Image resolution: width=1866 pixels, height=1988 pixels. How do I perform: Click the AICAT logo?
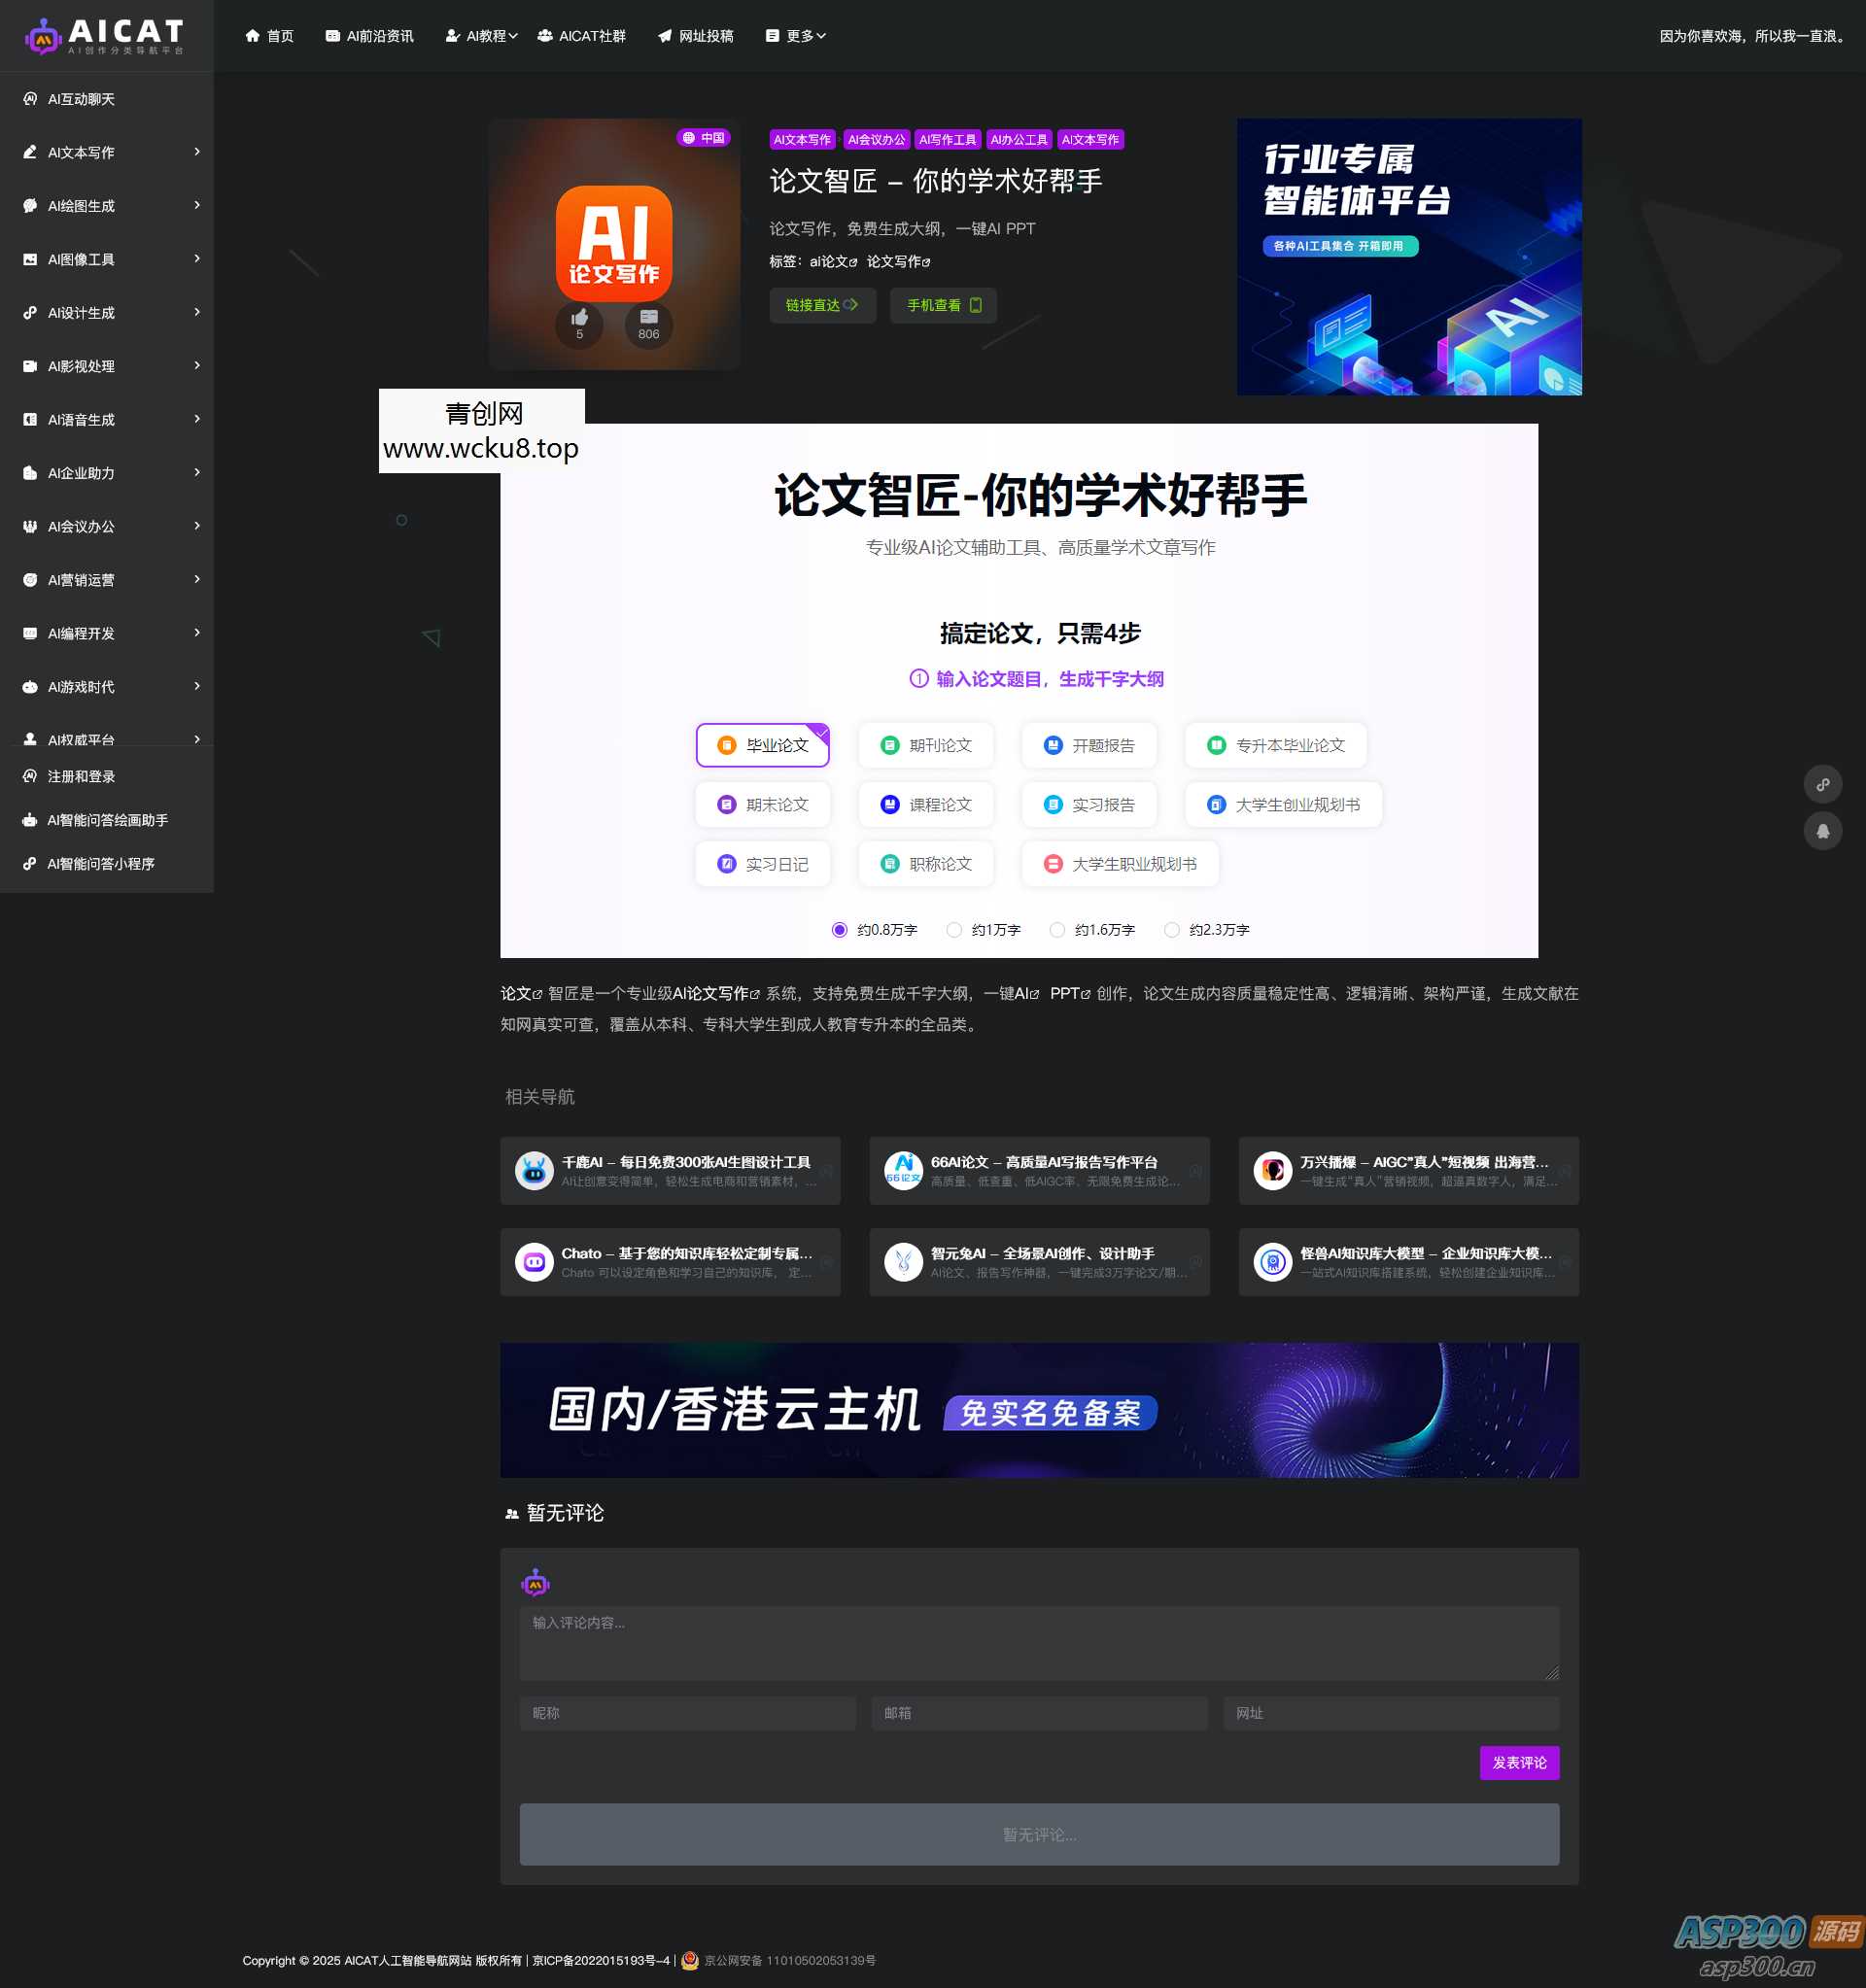tap(105, 36)
